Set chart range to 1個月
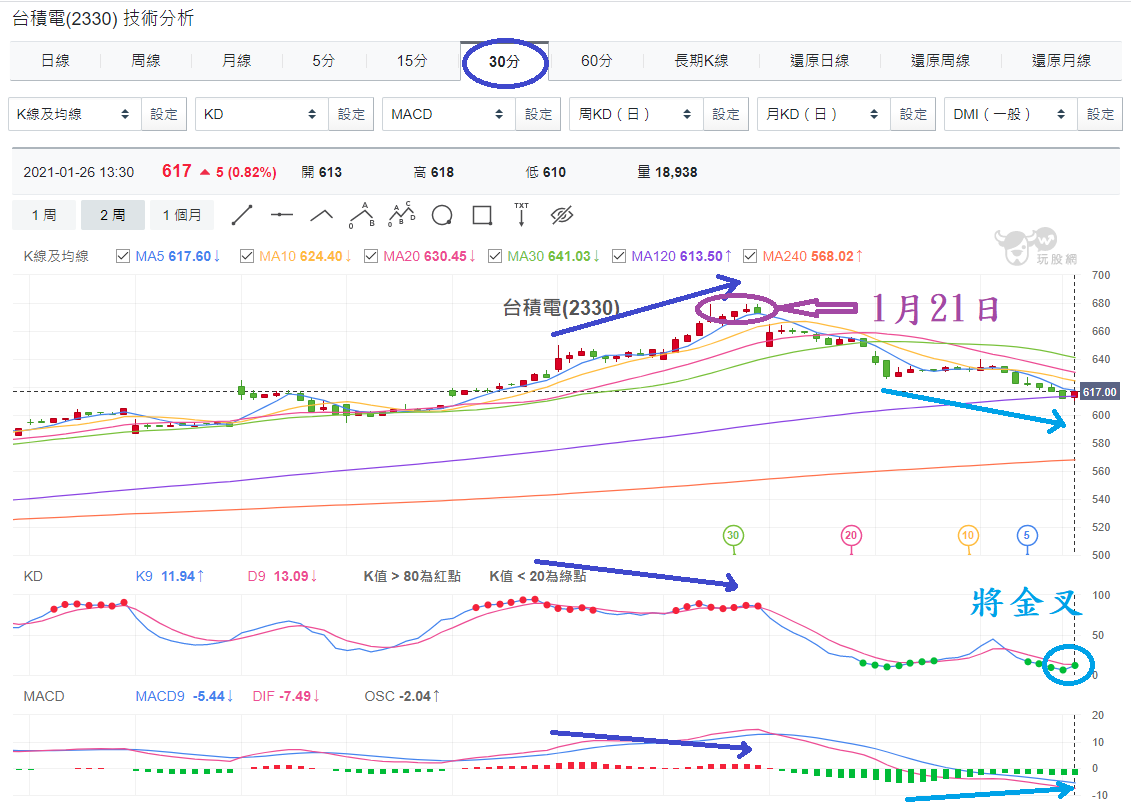The width and height of the screenshot is (1131, 807). (x=182, y=215)
